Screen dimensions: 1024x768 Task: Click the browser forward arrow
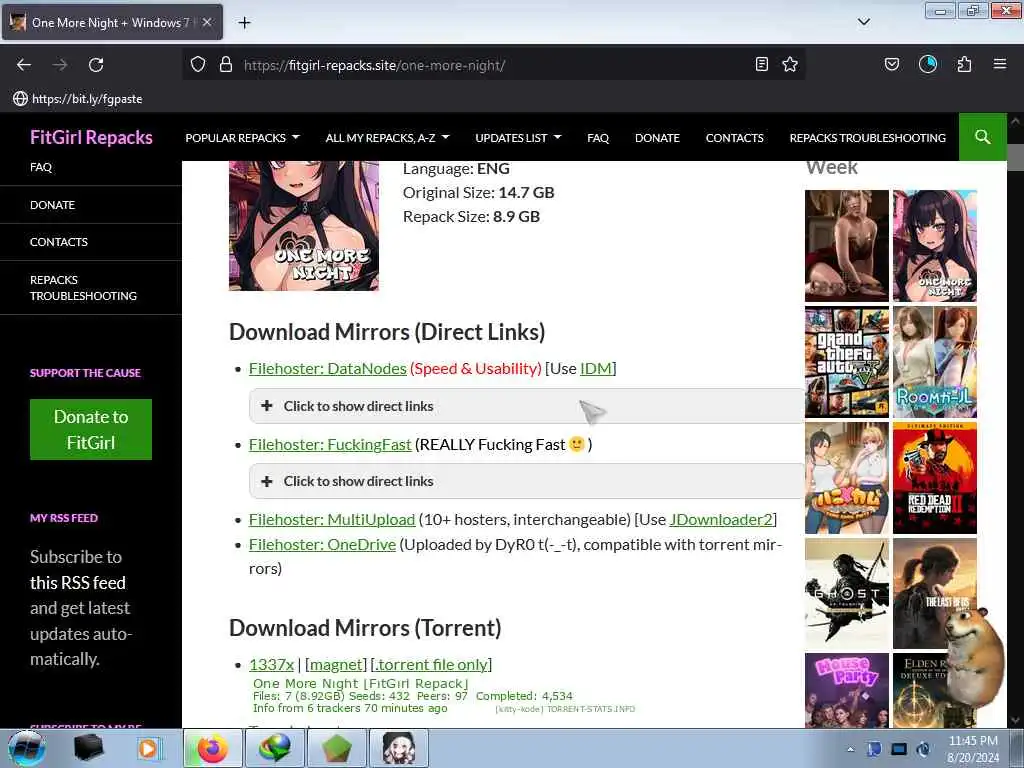point(60,65)
